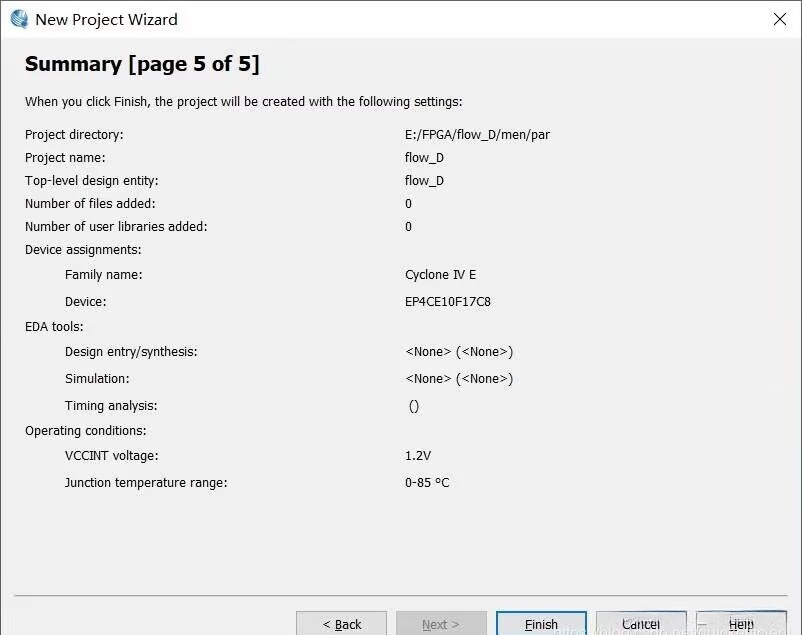Click the Simulation: label
This screenshot has height=635, width=802.
[x=97, y=379]
